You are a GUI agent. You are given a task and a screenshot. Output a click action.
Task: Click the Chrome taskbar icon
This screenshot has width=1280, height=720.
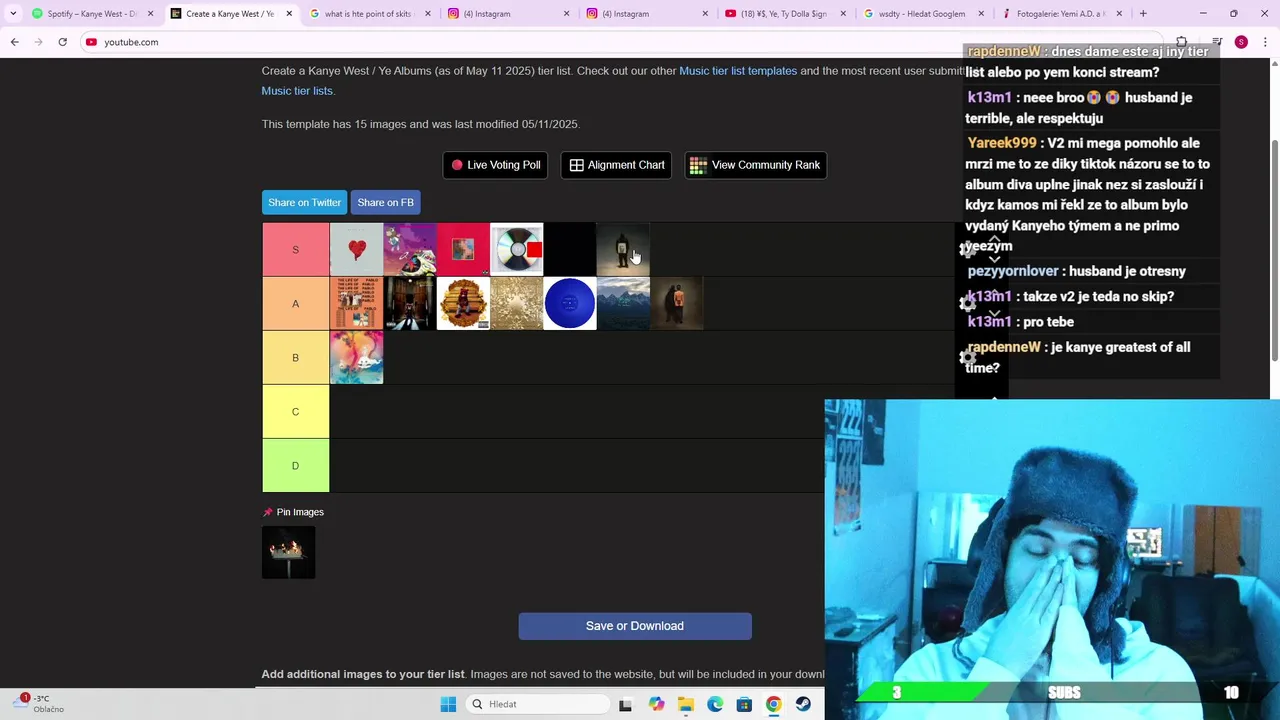click(x=774, y=704)
